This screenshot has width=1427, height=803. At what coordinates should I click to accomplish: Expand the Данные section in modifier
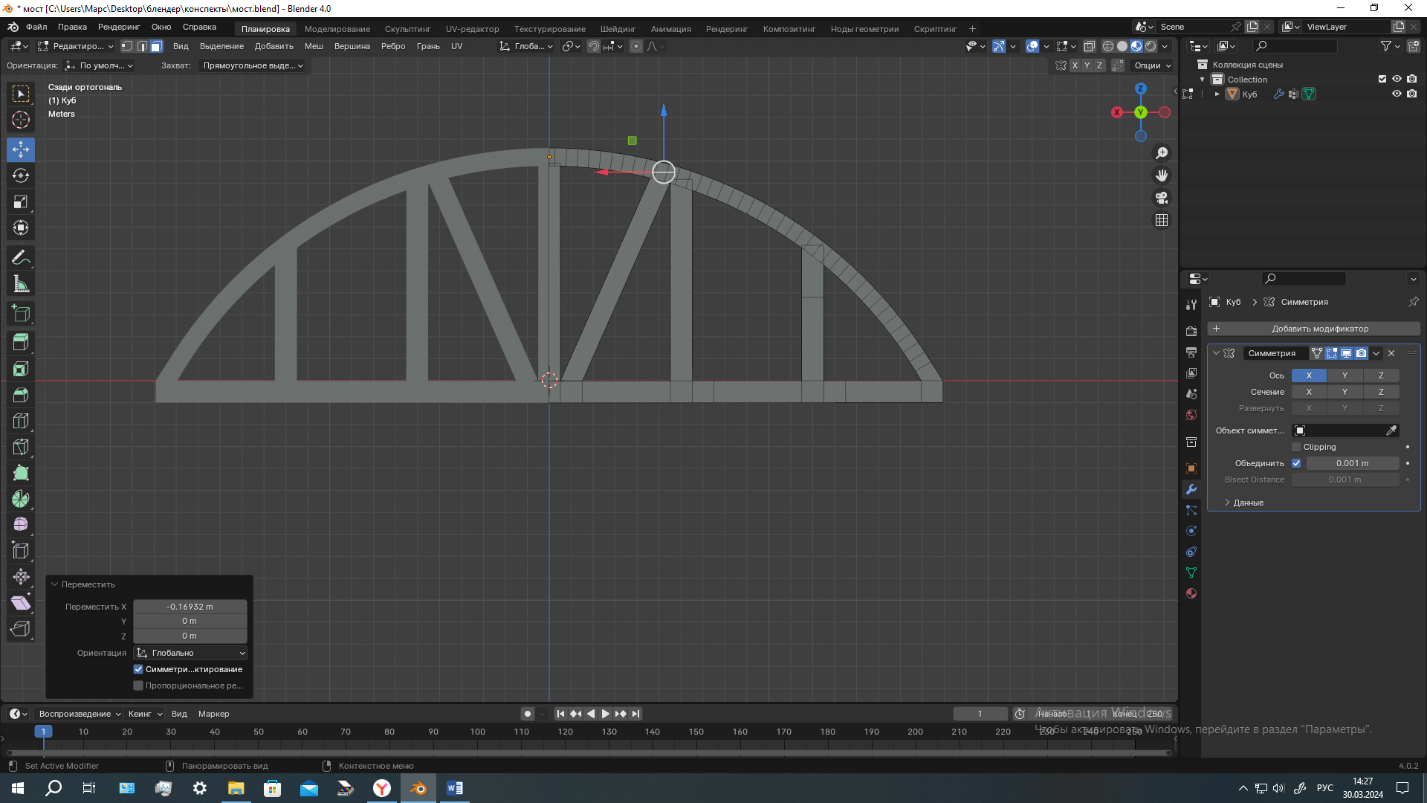(x=1243, y=502)
